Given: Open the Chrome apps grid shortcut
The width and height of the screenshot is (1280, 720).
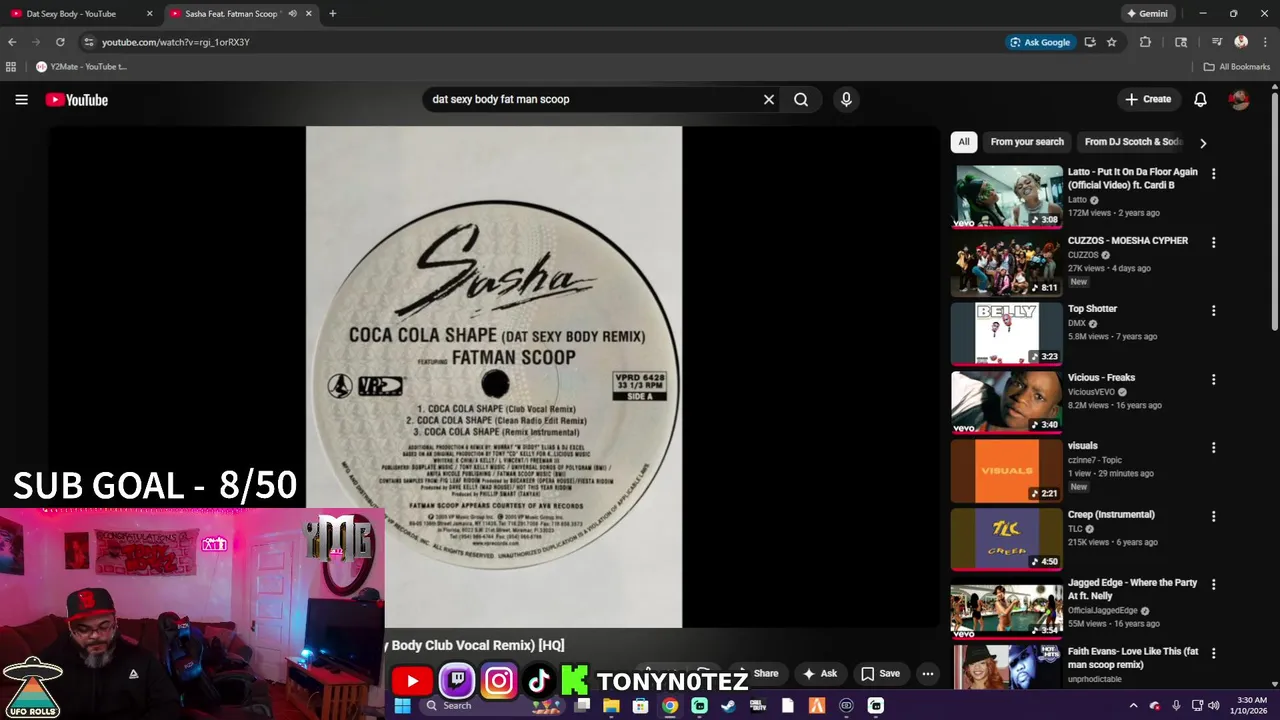Looking at the screenshot, I should click(x=11, y=67).
